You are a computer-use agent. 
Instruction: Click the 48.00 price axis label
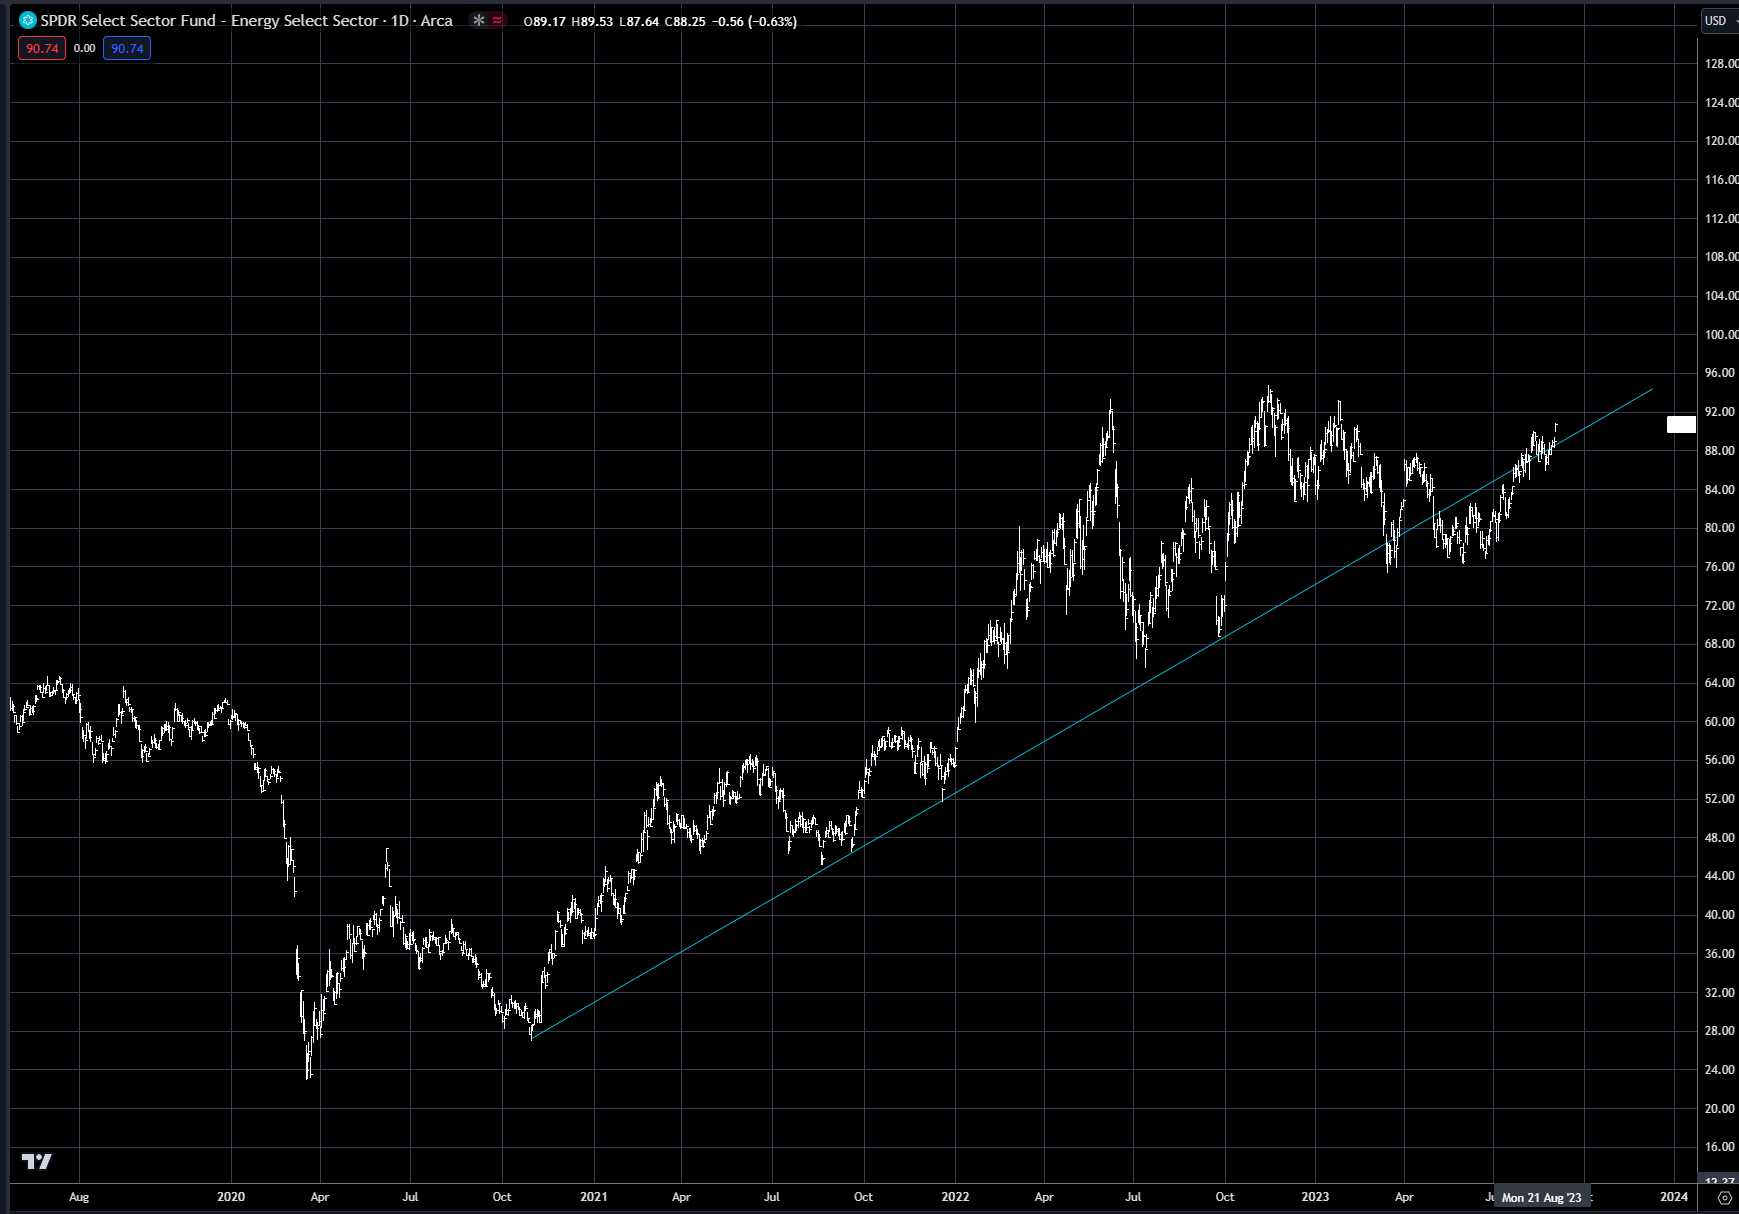point(1720,838)
